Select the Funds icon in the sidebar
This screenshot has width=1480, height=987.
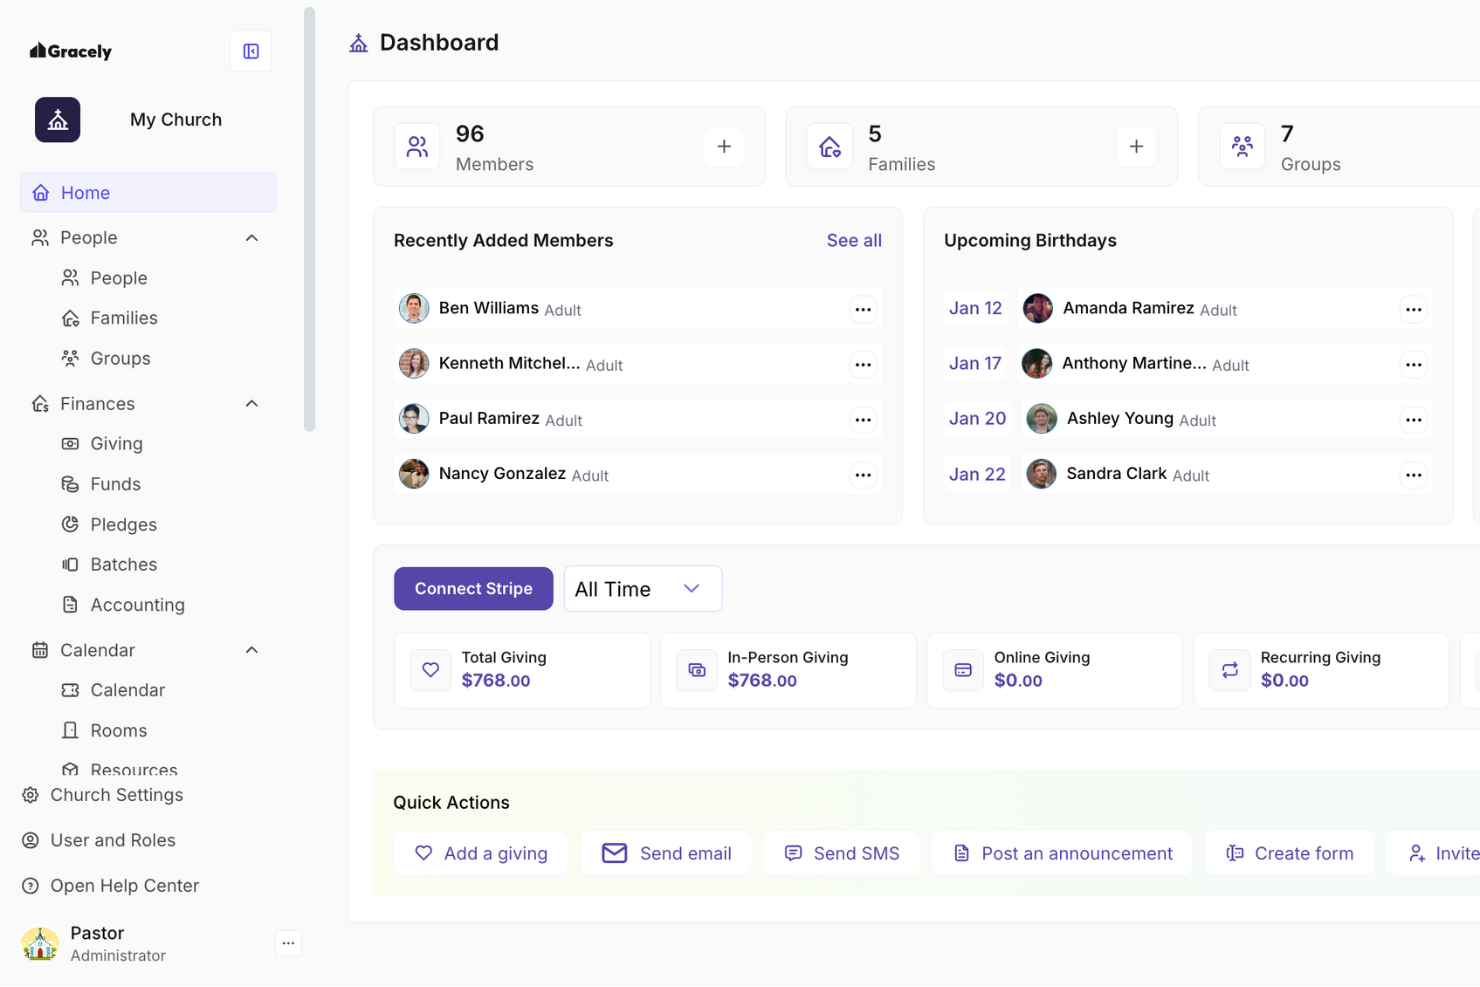click(70, 483)
